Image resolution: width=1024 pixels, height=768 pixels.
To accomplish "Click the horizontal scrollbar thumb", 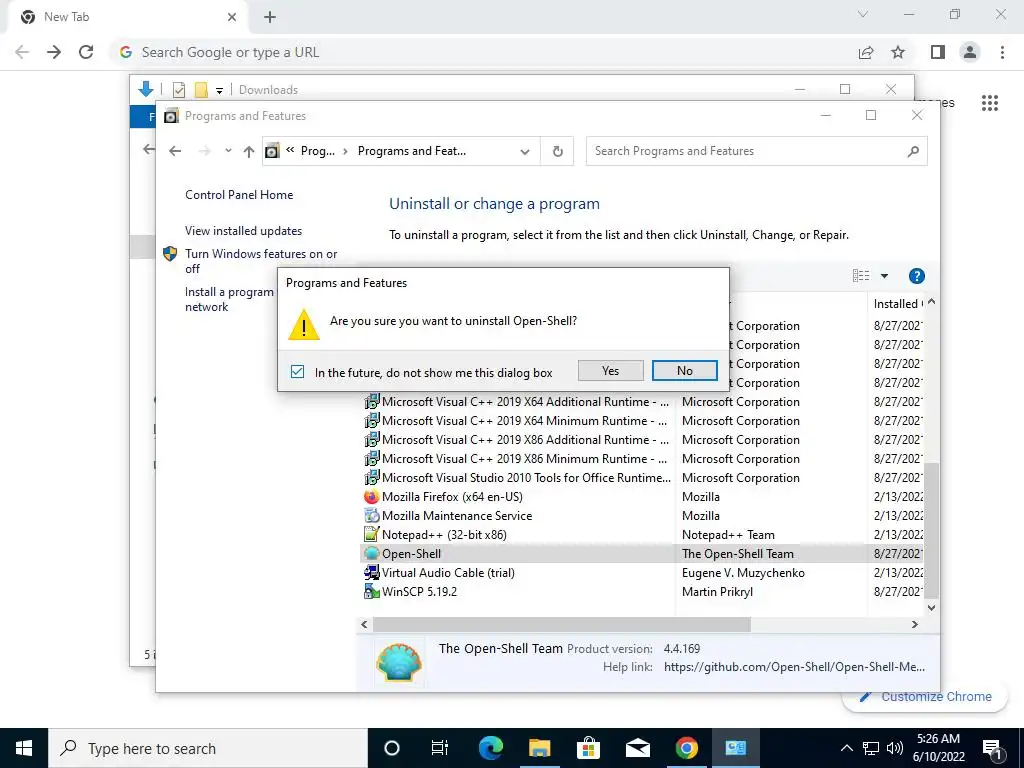I will 562,625.
